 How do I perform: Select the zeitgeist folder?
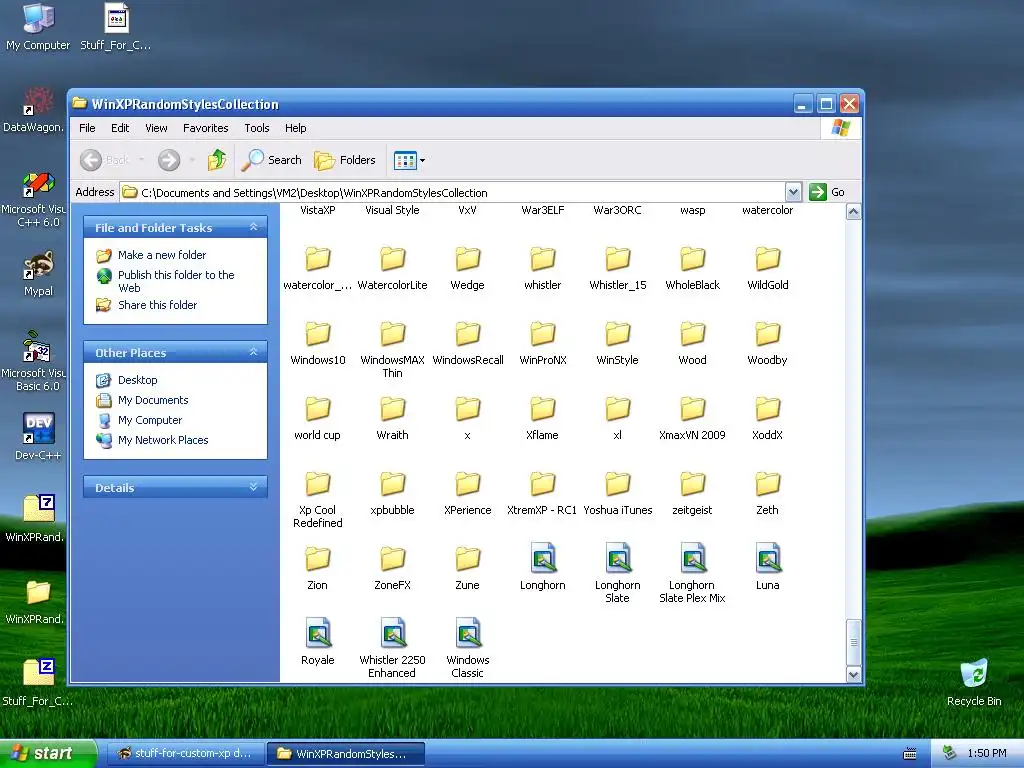[692, 494]
